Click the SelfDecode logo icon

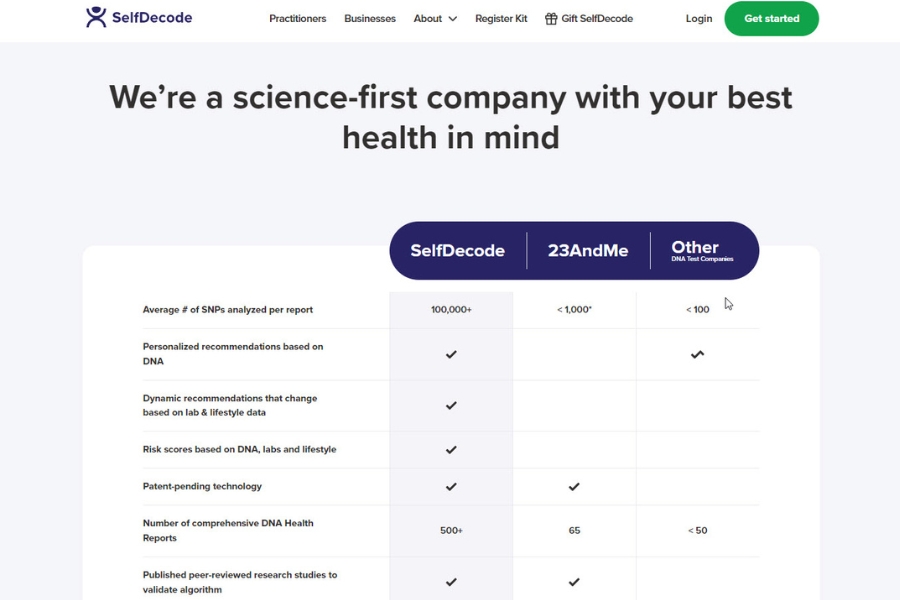[96, 17]
